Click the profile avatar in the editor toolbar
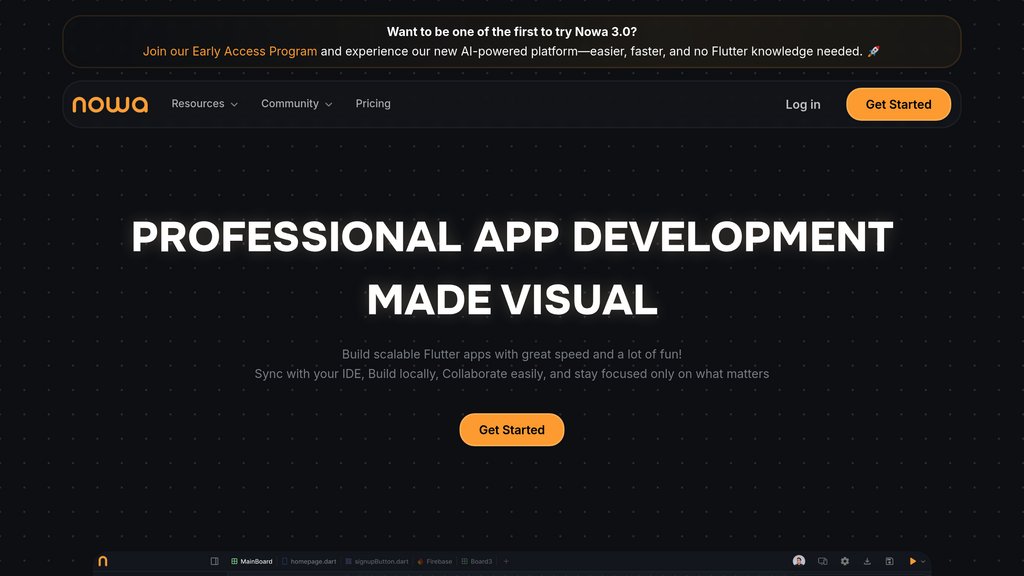 (799, 561)
